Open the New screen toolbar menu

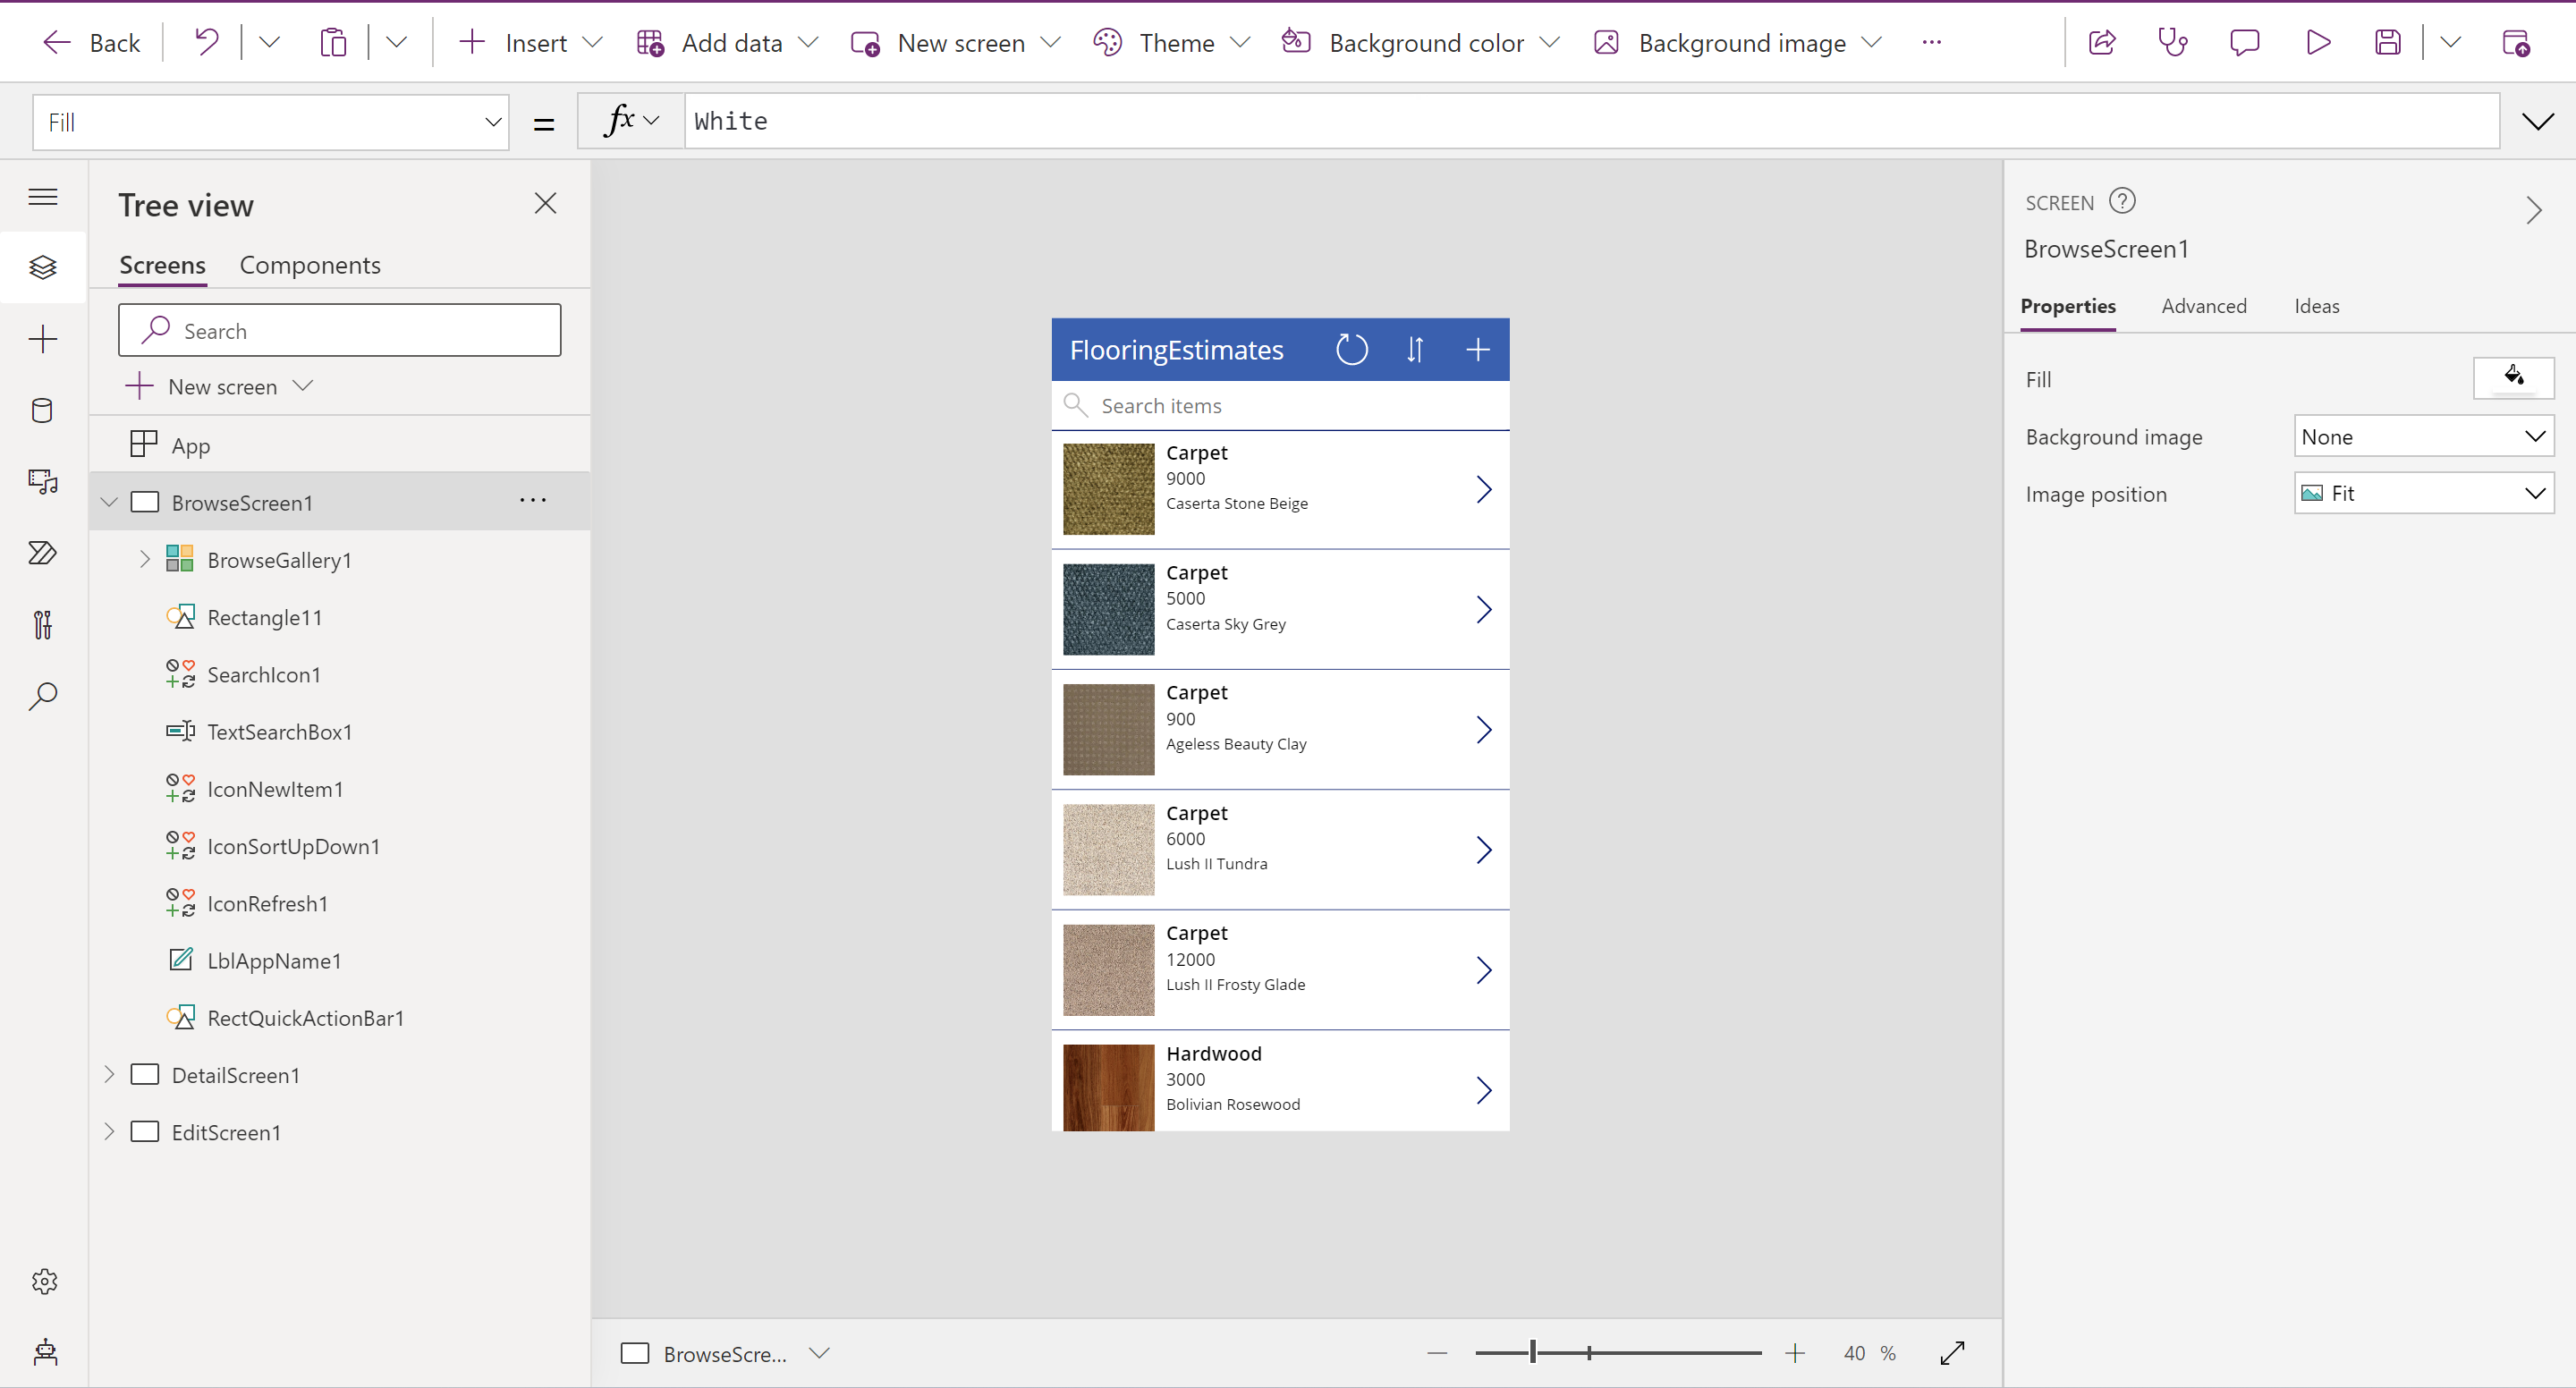coord(955,42)
